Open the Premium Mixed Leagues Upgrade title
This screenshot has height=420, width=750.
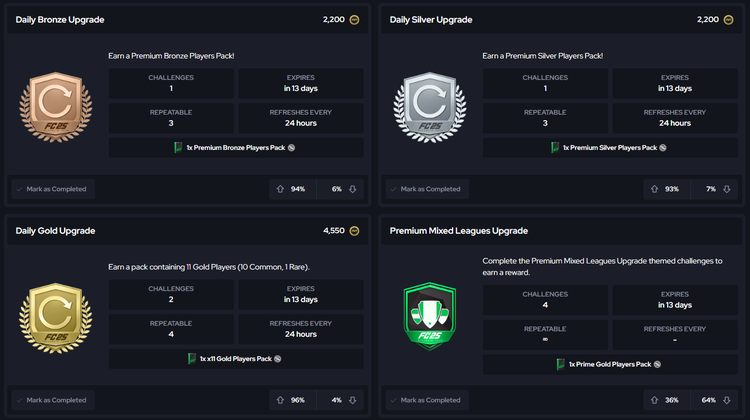pos(458,231)
